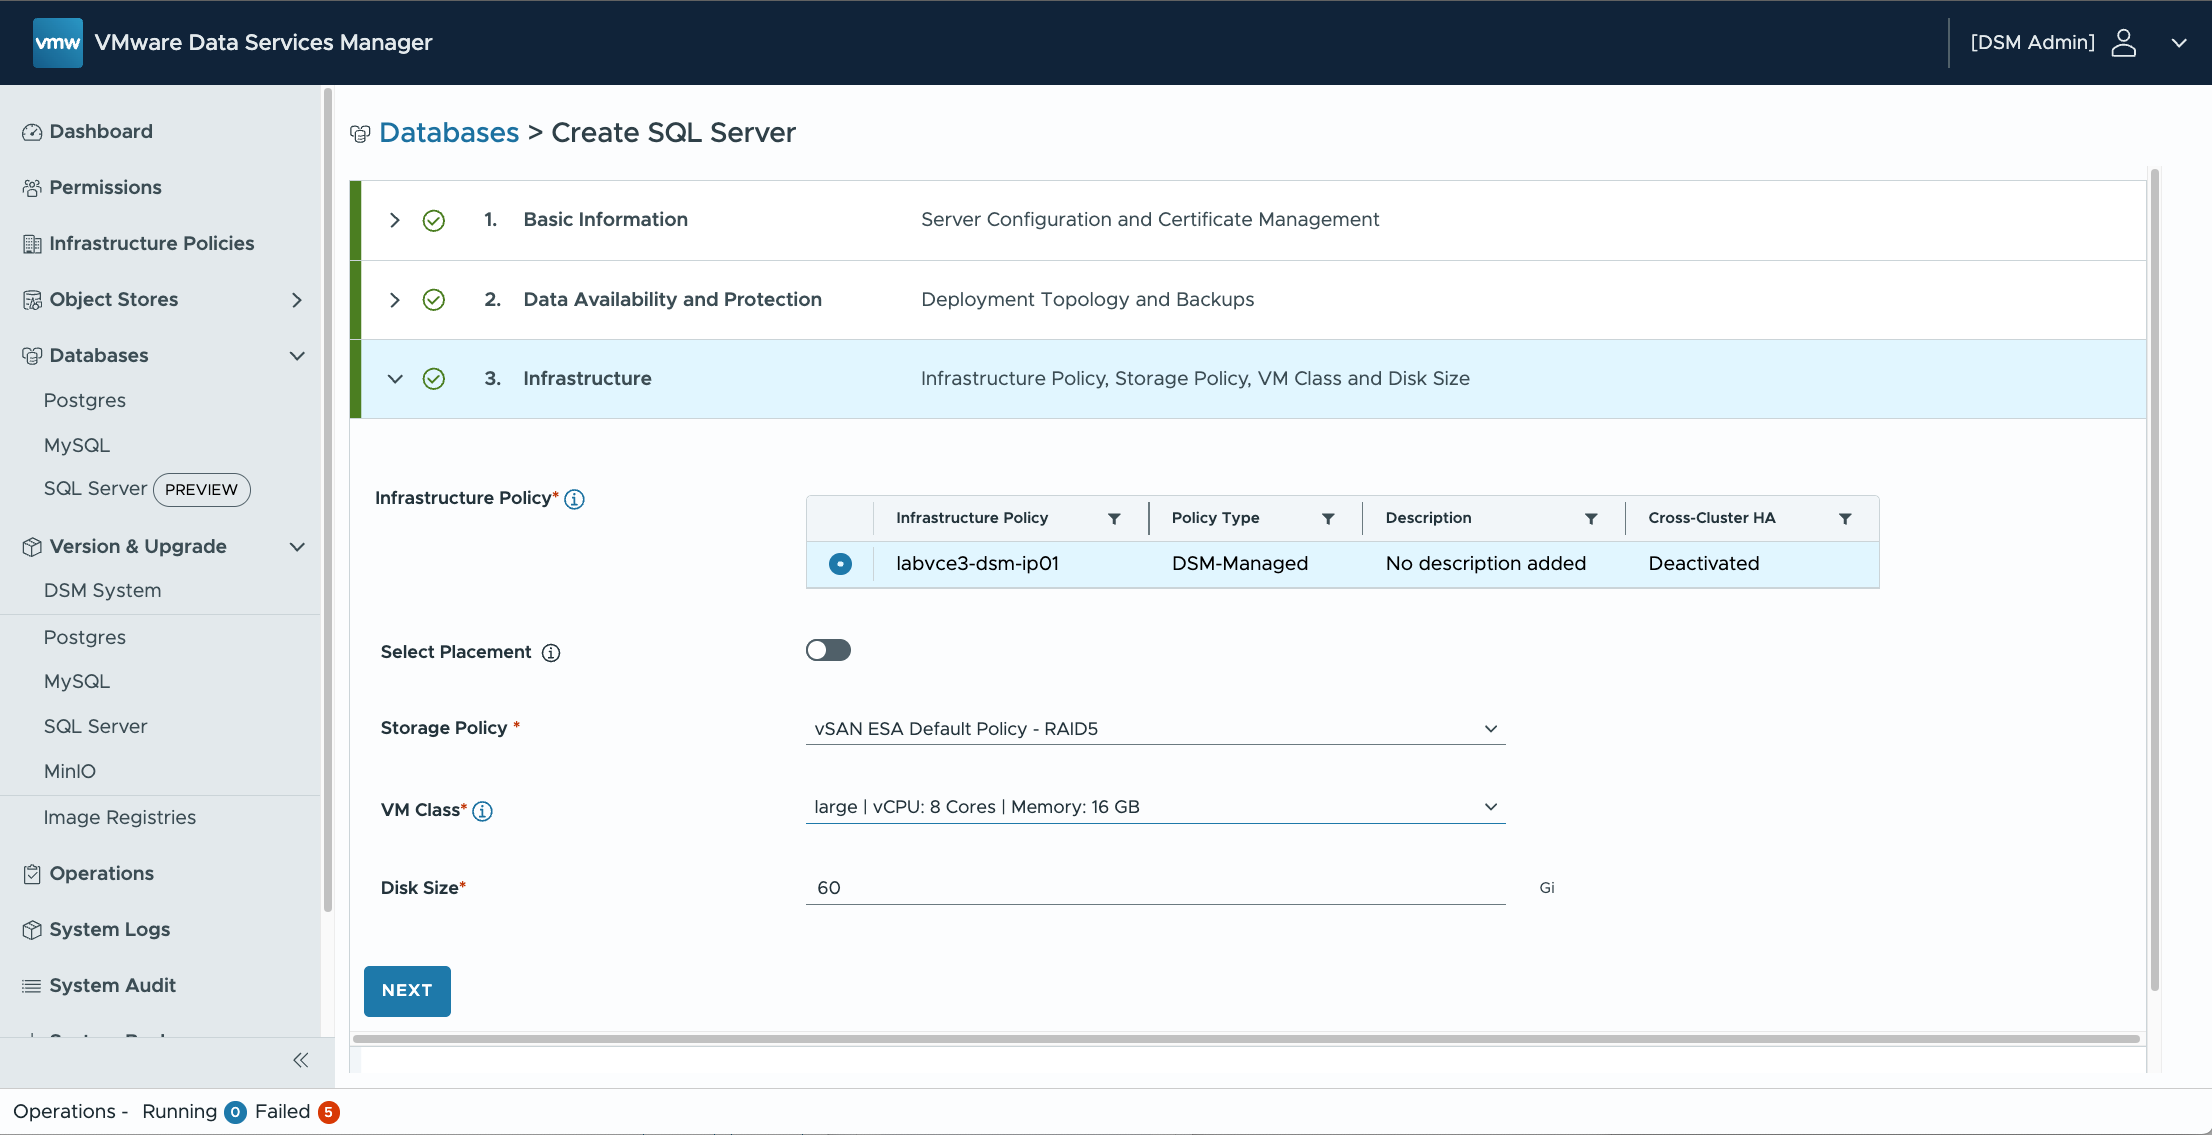Click the Disk Size input field

point(1155,888)
